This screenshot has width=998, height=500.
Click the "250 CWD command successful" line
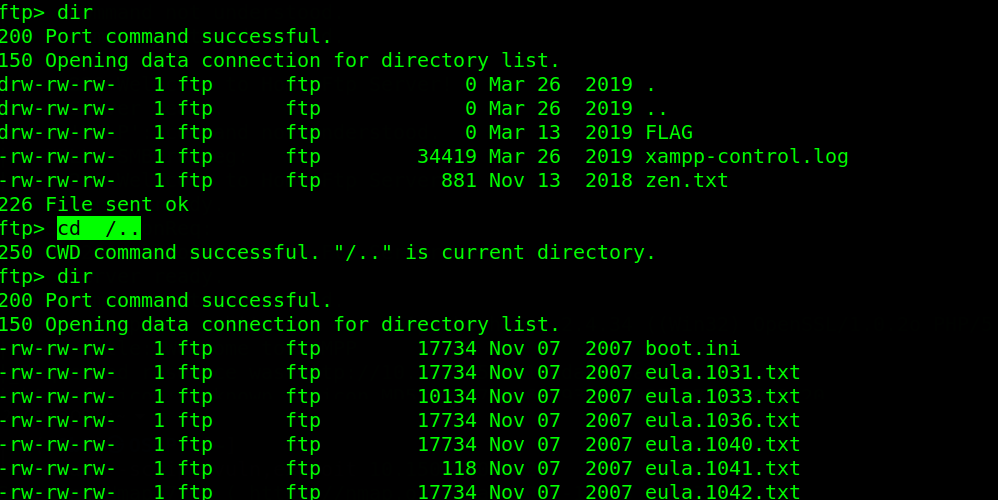[x=328, y=253]
